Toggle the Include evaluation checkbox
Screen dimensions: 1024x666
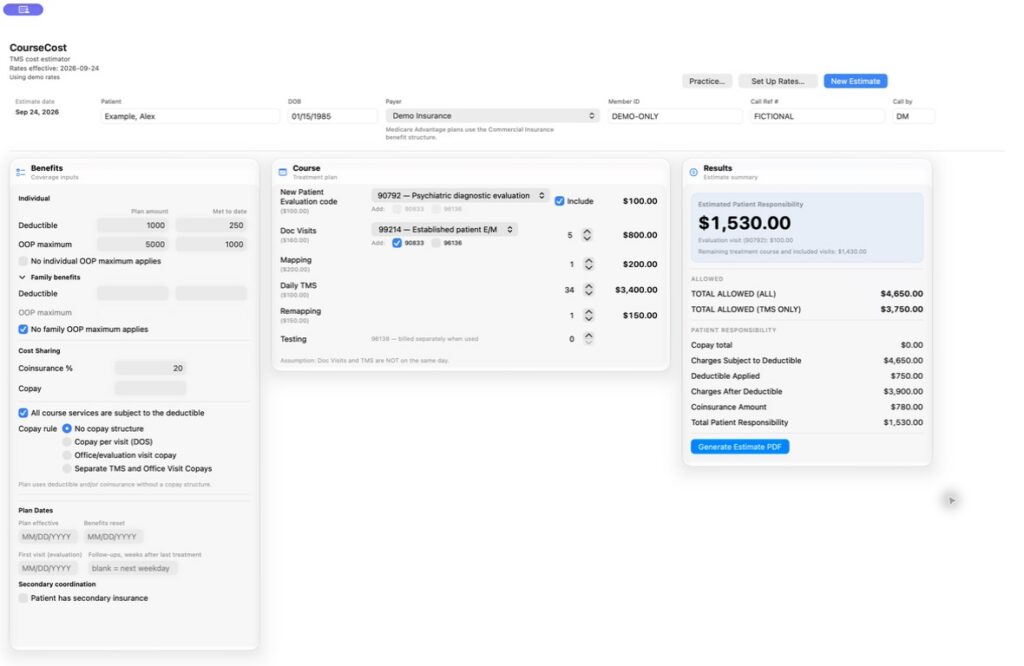coord(559,201)
